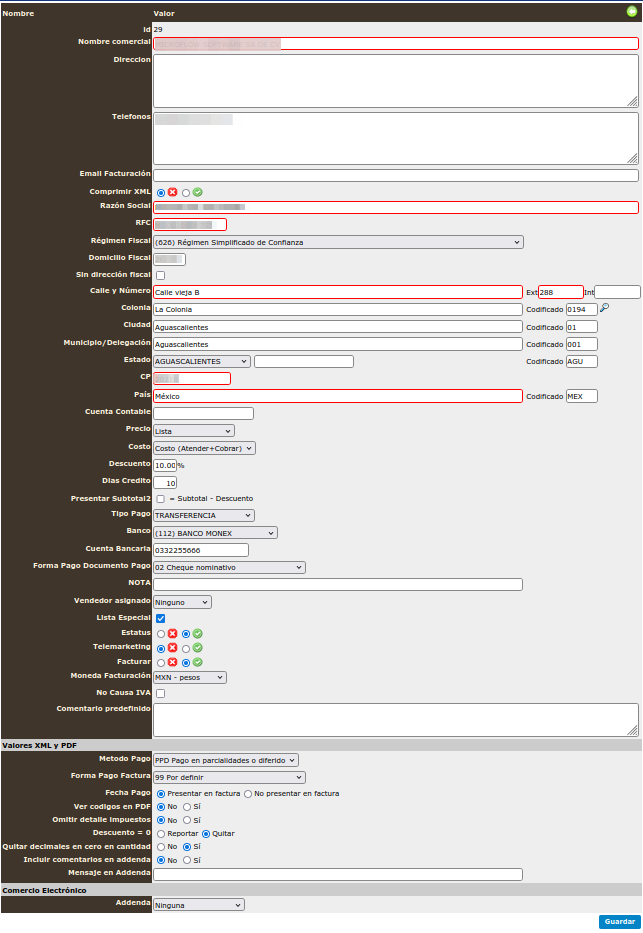
Task: Open the Metodo Pago dropdown
Action: pyautogui.click(x=226, y=760)
